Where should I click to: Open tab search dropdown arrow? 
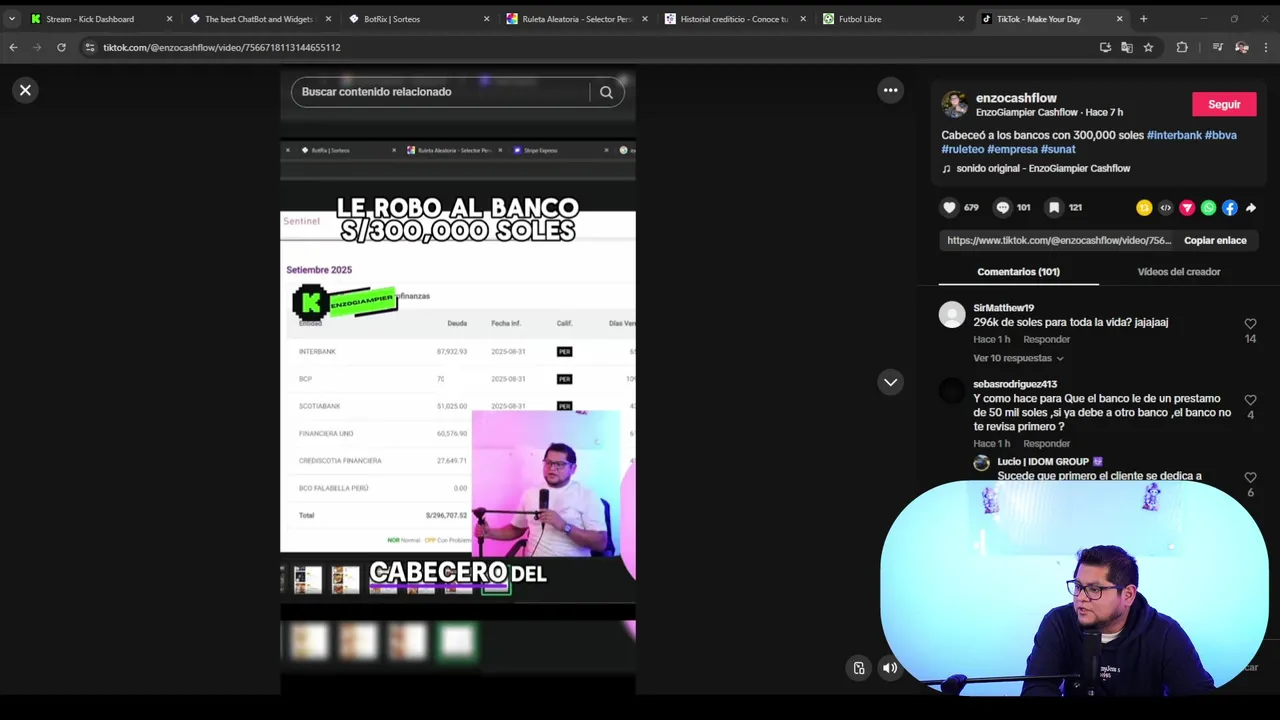[x=12, y=19]
